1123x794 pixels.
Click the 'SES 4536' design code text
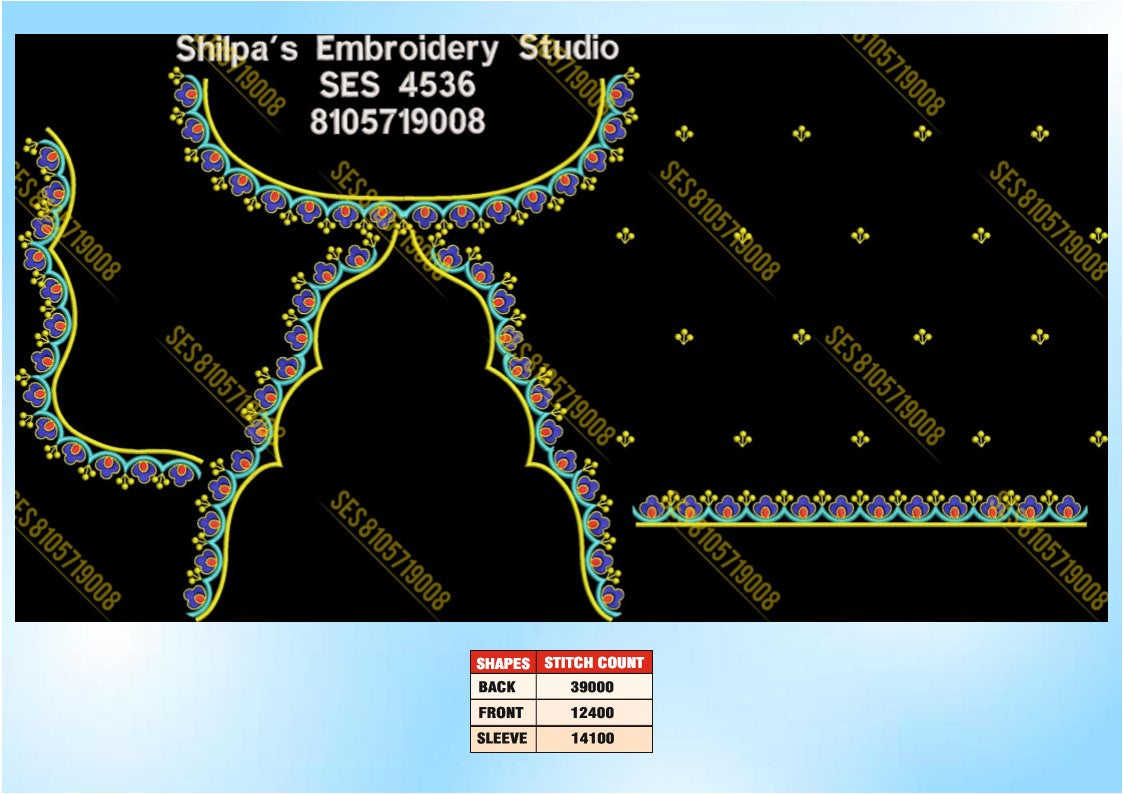pos(397,85)
